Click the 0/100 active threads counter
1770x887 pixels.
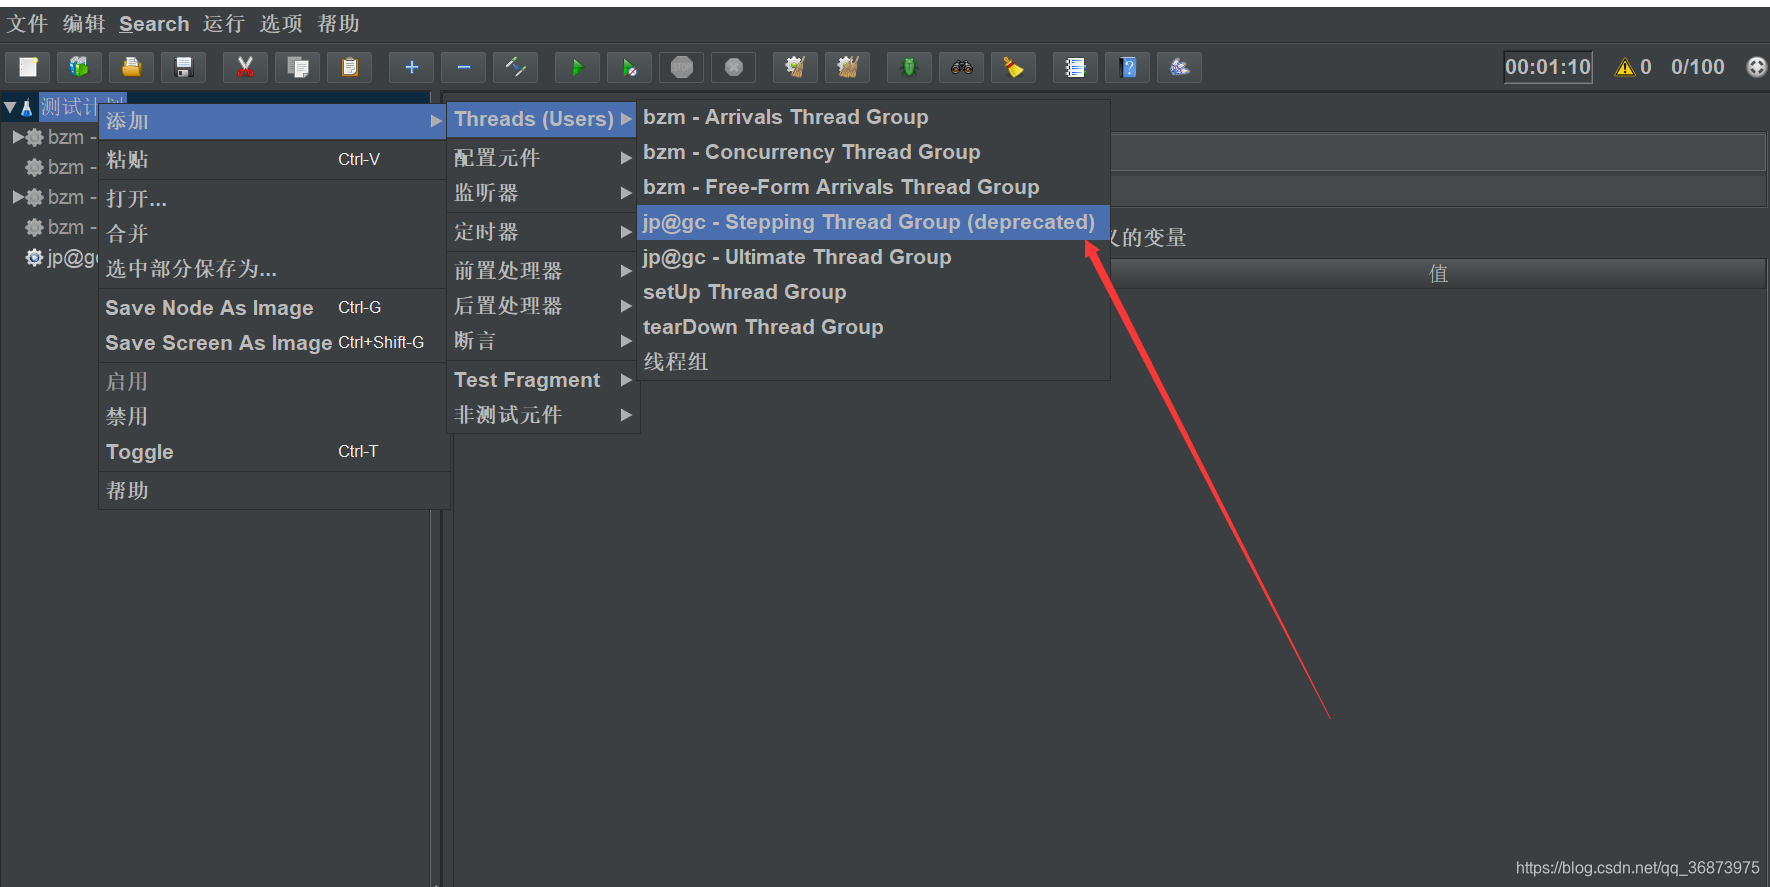tap(1698, 67)
